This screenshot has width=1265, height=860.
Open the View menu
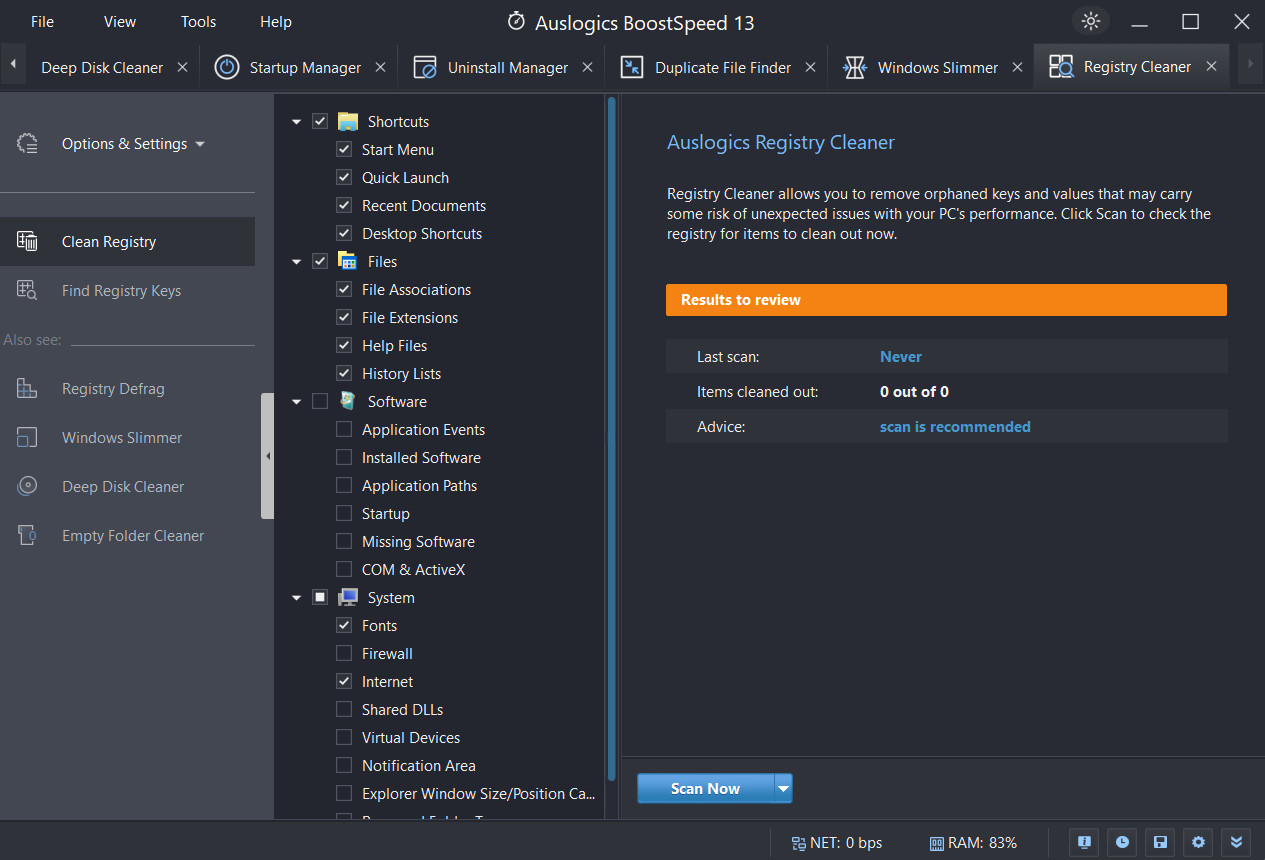pyautogui.click(x=120, y=21)
